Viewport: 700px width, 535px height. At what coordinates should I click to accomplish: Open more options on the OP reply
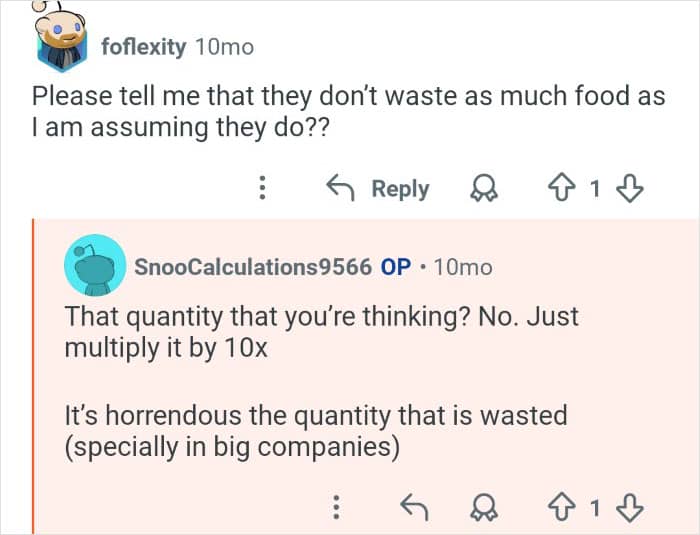tap(337, 509)
